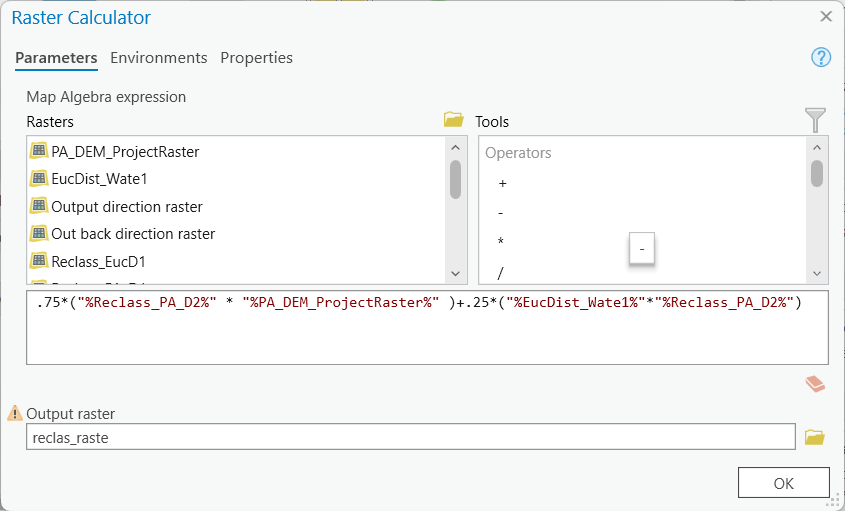Click the eraser icon to clear expression
The height and width of the screenshot is (511, 845).
815,384
